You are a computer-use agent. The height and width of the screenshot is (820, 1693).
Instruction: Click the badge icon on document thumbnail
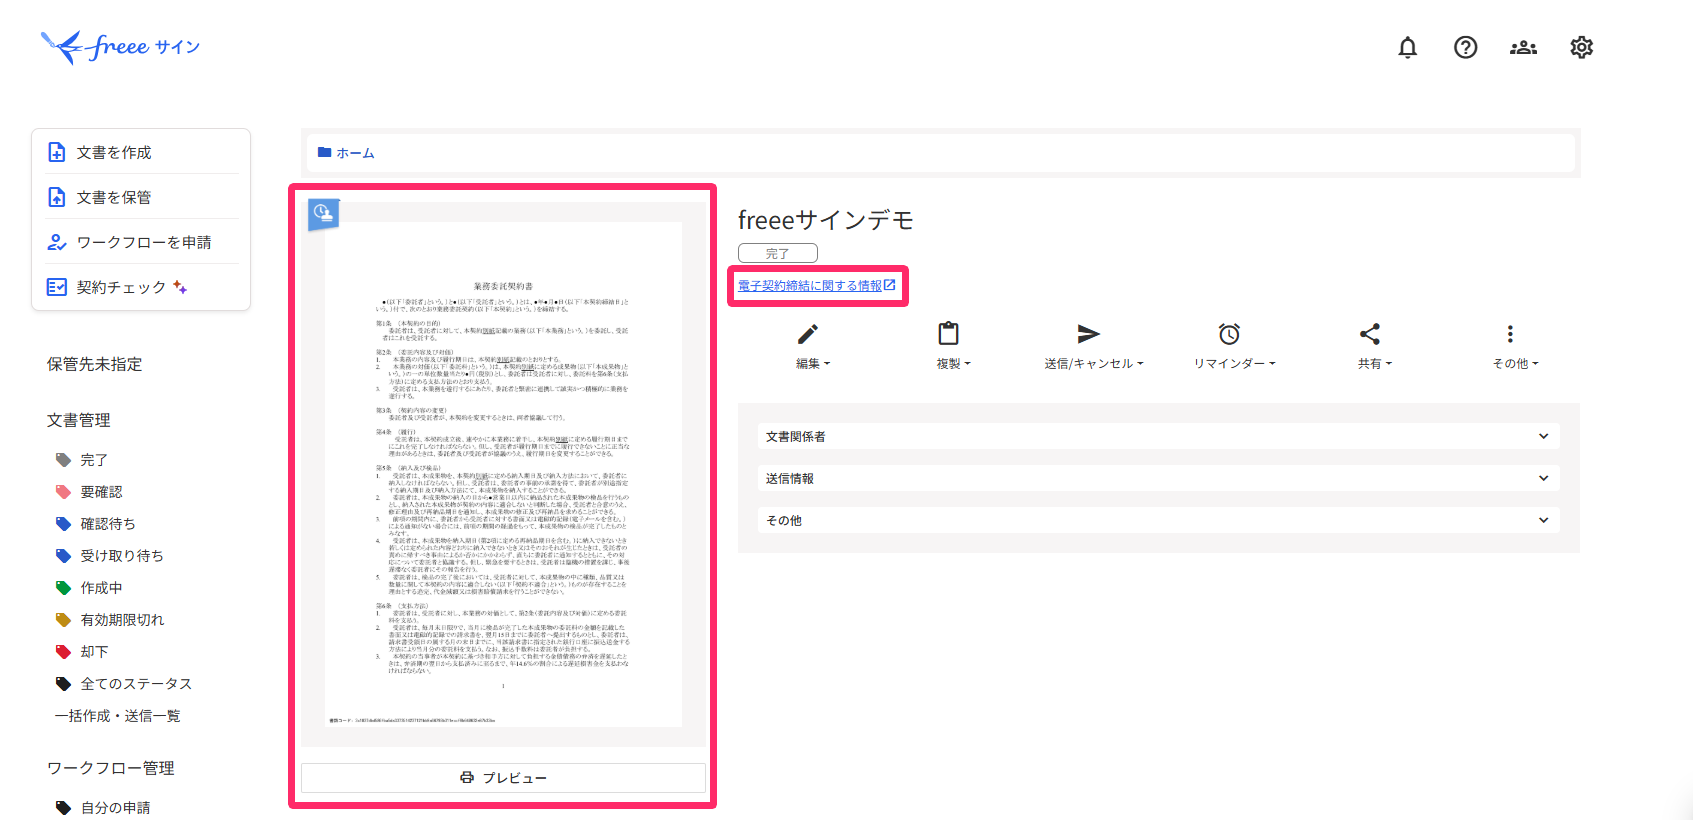pyautogui.click(x=323, y=213)
